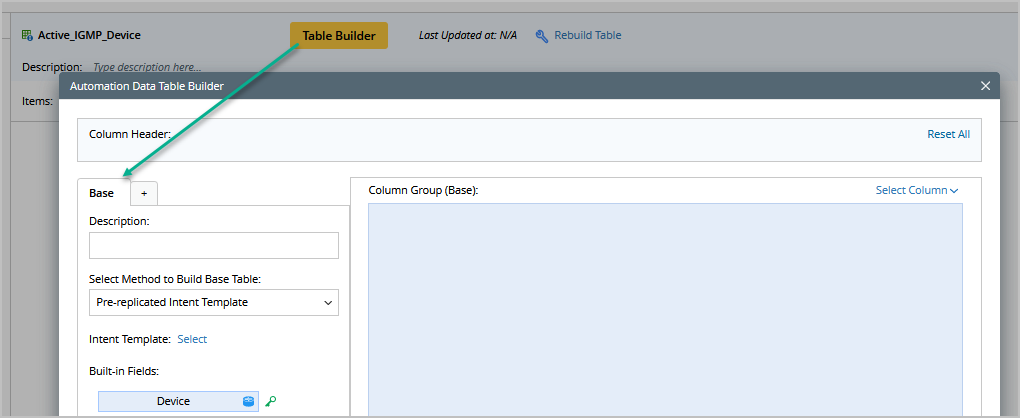Click the Rebuild Table link
The image size is (1020, 418).
pyautogui.click(x=588, y=35)
